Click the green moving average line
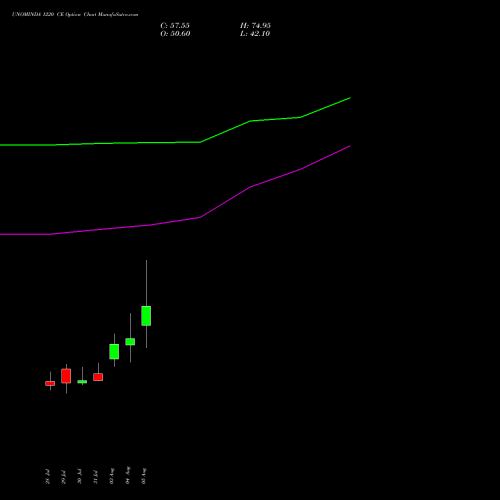This screenshot has height=500, width=500. 200,142
